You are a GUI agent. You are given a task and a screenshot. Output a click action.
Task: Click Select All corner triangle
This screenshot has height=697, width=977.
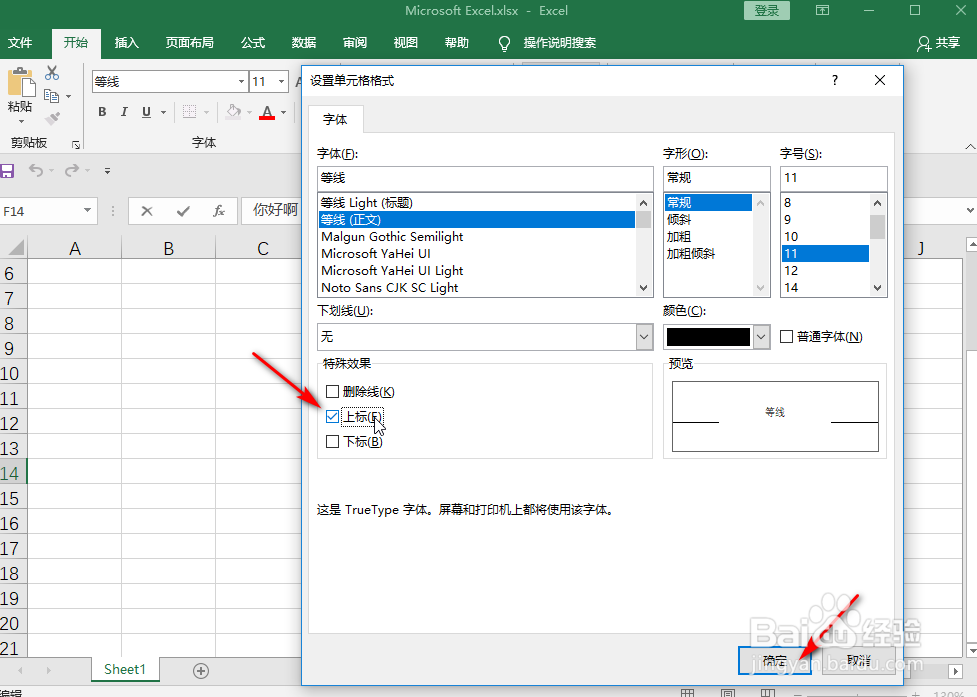click(16, 248)
